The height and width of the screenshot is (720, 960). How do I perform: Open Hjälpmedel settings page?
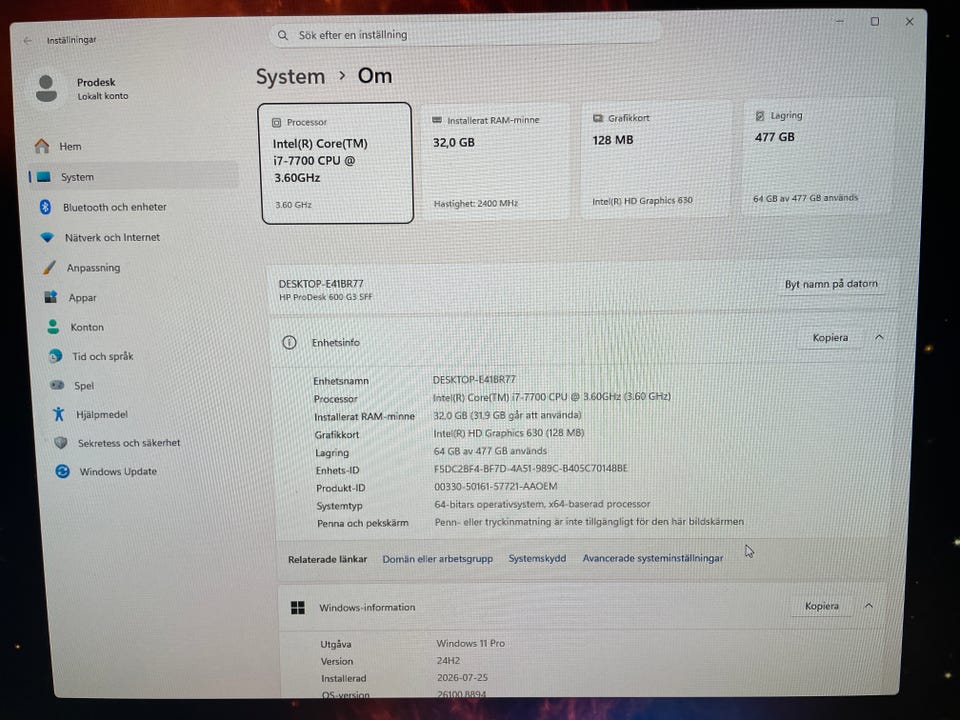(x=145, y=414)
